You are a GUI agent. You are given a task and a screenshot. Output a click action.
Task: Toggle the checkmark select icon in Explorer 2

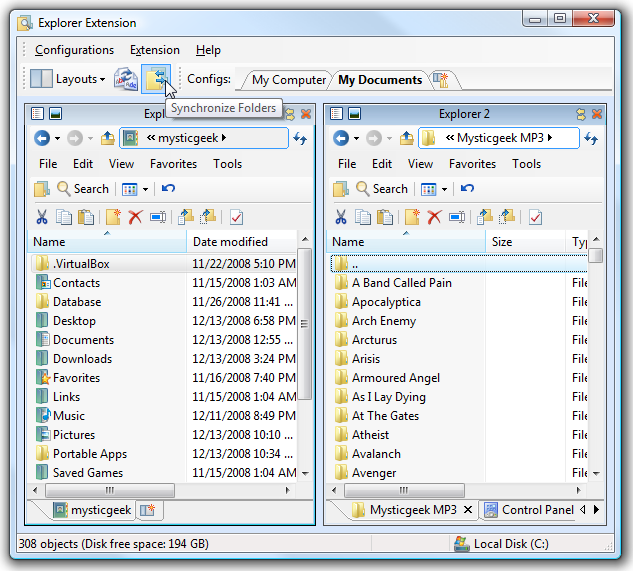pos(536,217)
